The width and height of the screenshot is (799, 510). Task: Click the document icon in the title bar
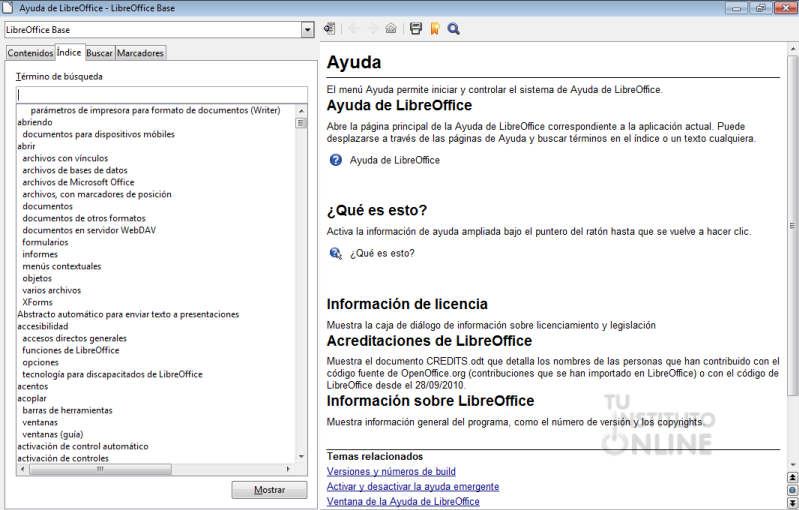click(x=8, y=8)
